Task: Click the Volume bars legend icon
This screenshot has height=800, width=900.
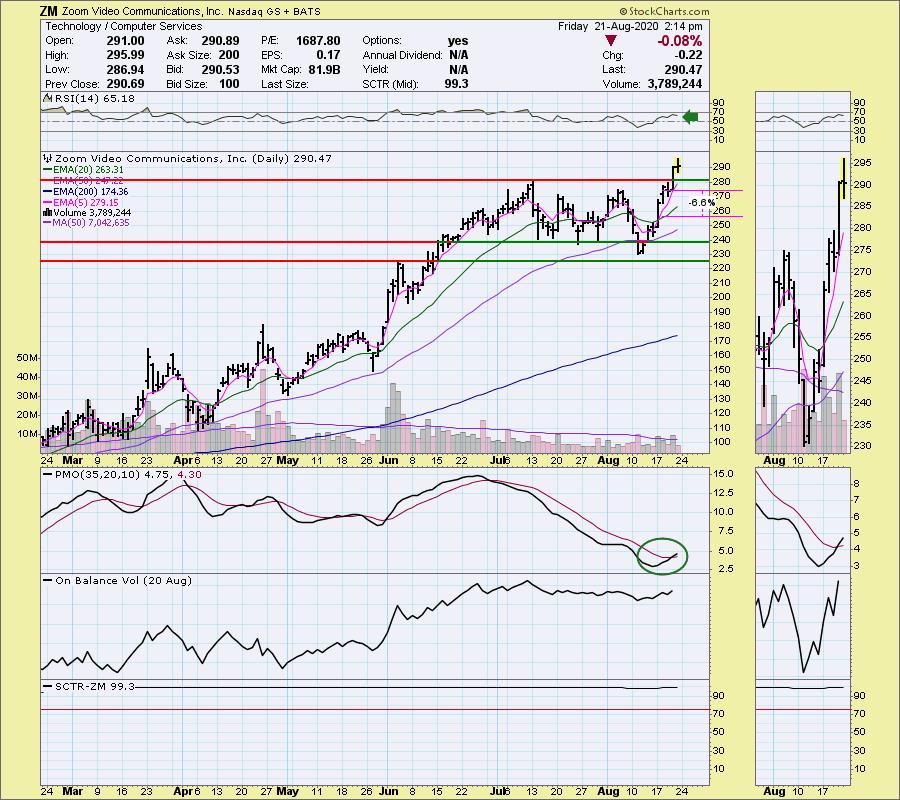Action: [x=45, y=212]
